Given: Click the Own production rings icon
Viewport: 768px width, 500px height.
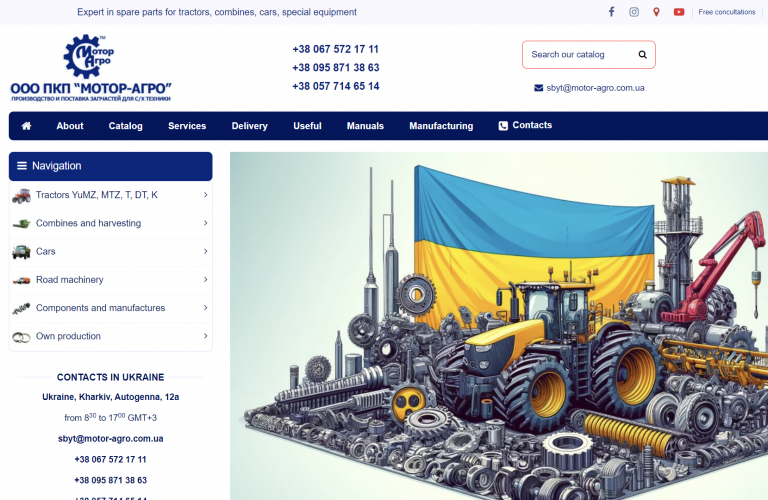Looking at the screenshot, I should [22, 337].
